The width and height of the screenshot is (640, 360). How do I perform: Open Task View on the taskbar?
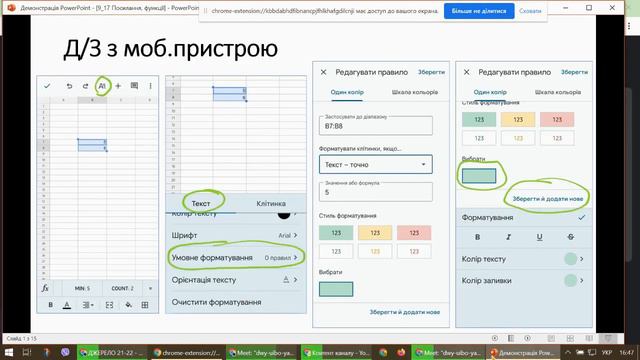tap(27, 352)
